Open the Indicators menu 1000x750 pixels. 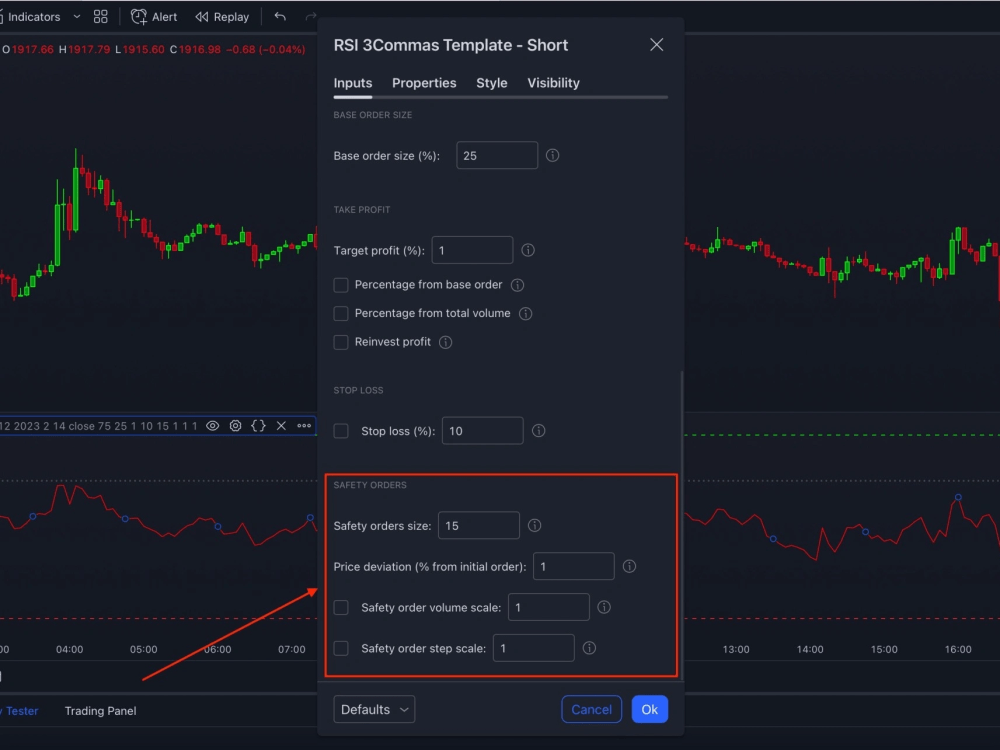coord(29,17)
